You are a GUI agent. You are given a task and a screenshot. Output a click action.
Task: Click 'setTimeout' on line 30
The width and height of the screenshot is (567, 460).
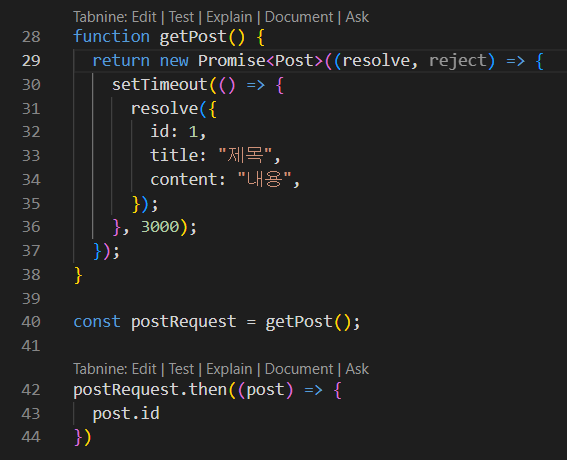click(x=159, y=85)
